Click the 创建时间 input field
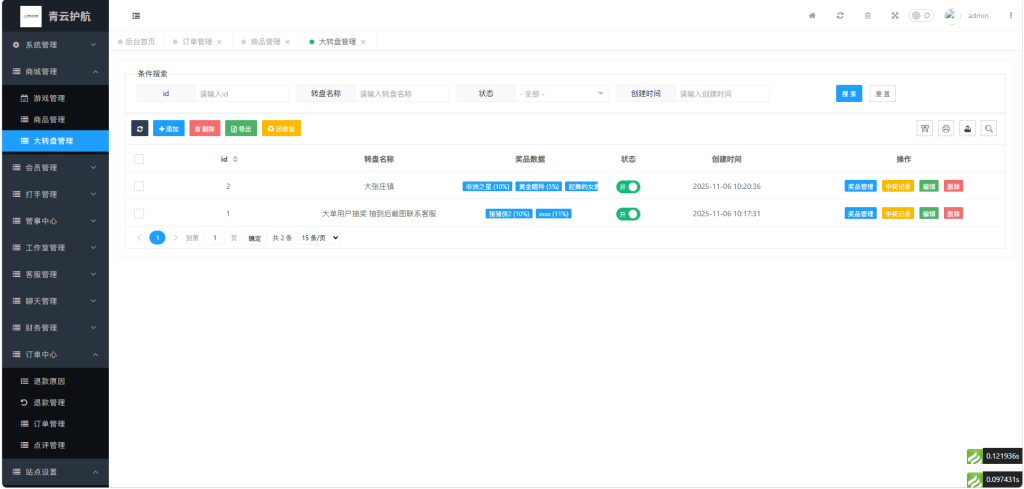The height and width of the screenshot is (489, 1024). (x=722, y=93)
